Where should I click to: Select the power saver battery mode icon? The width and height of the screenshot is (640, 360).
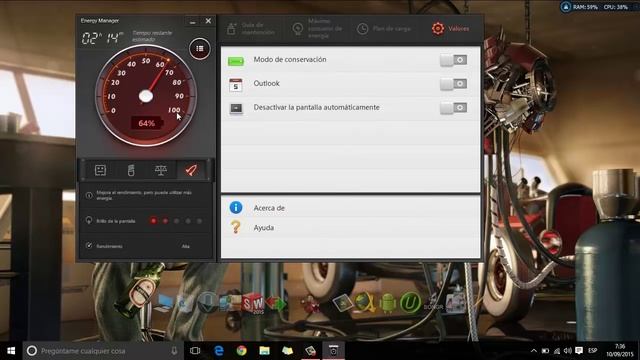[x=131, y=170]
